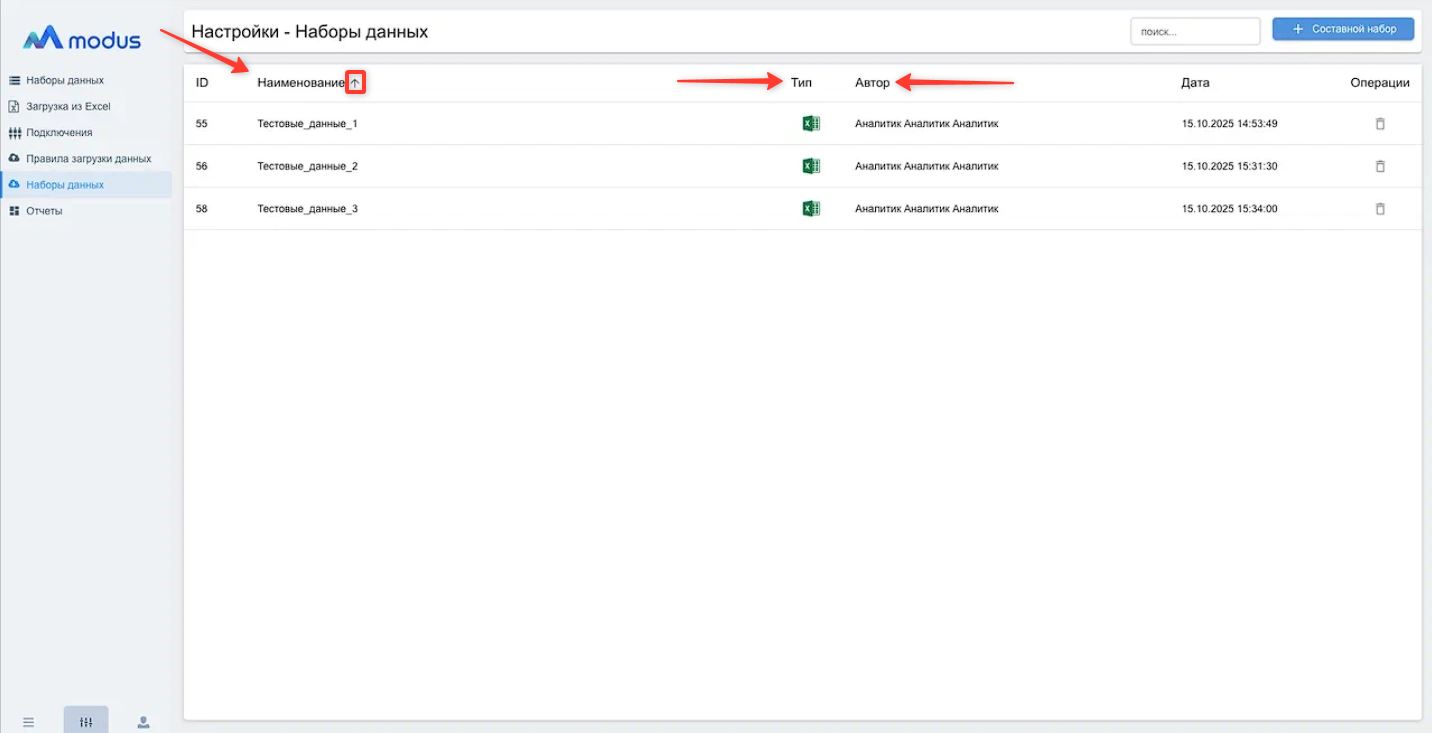
Task: Toggle sort arrow next to Наименование
Action: click(x=355, y=83)
